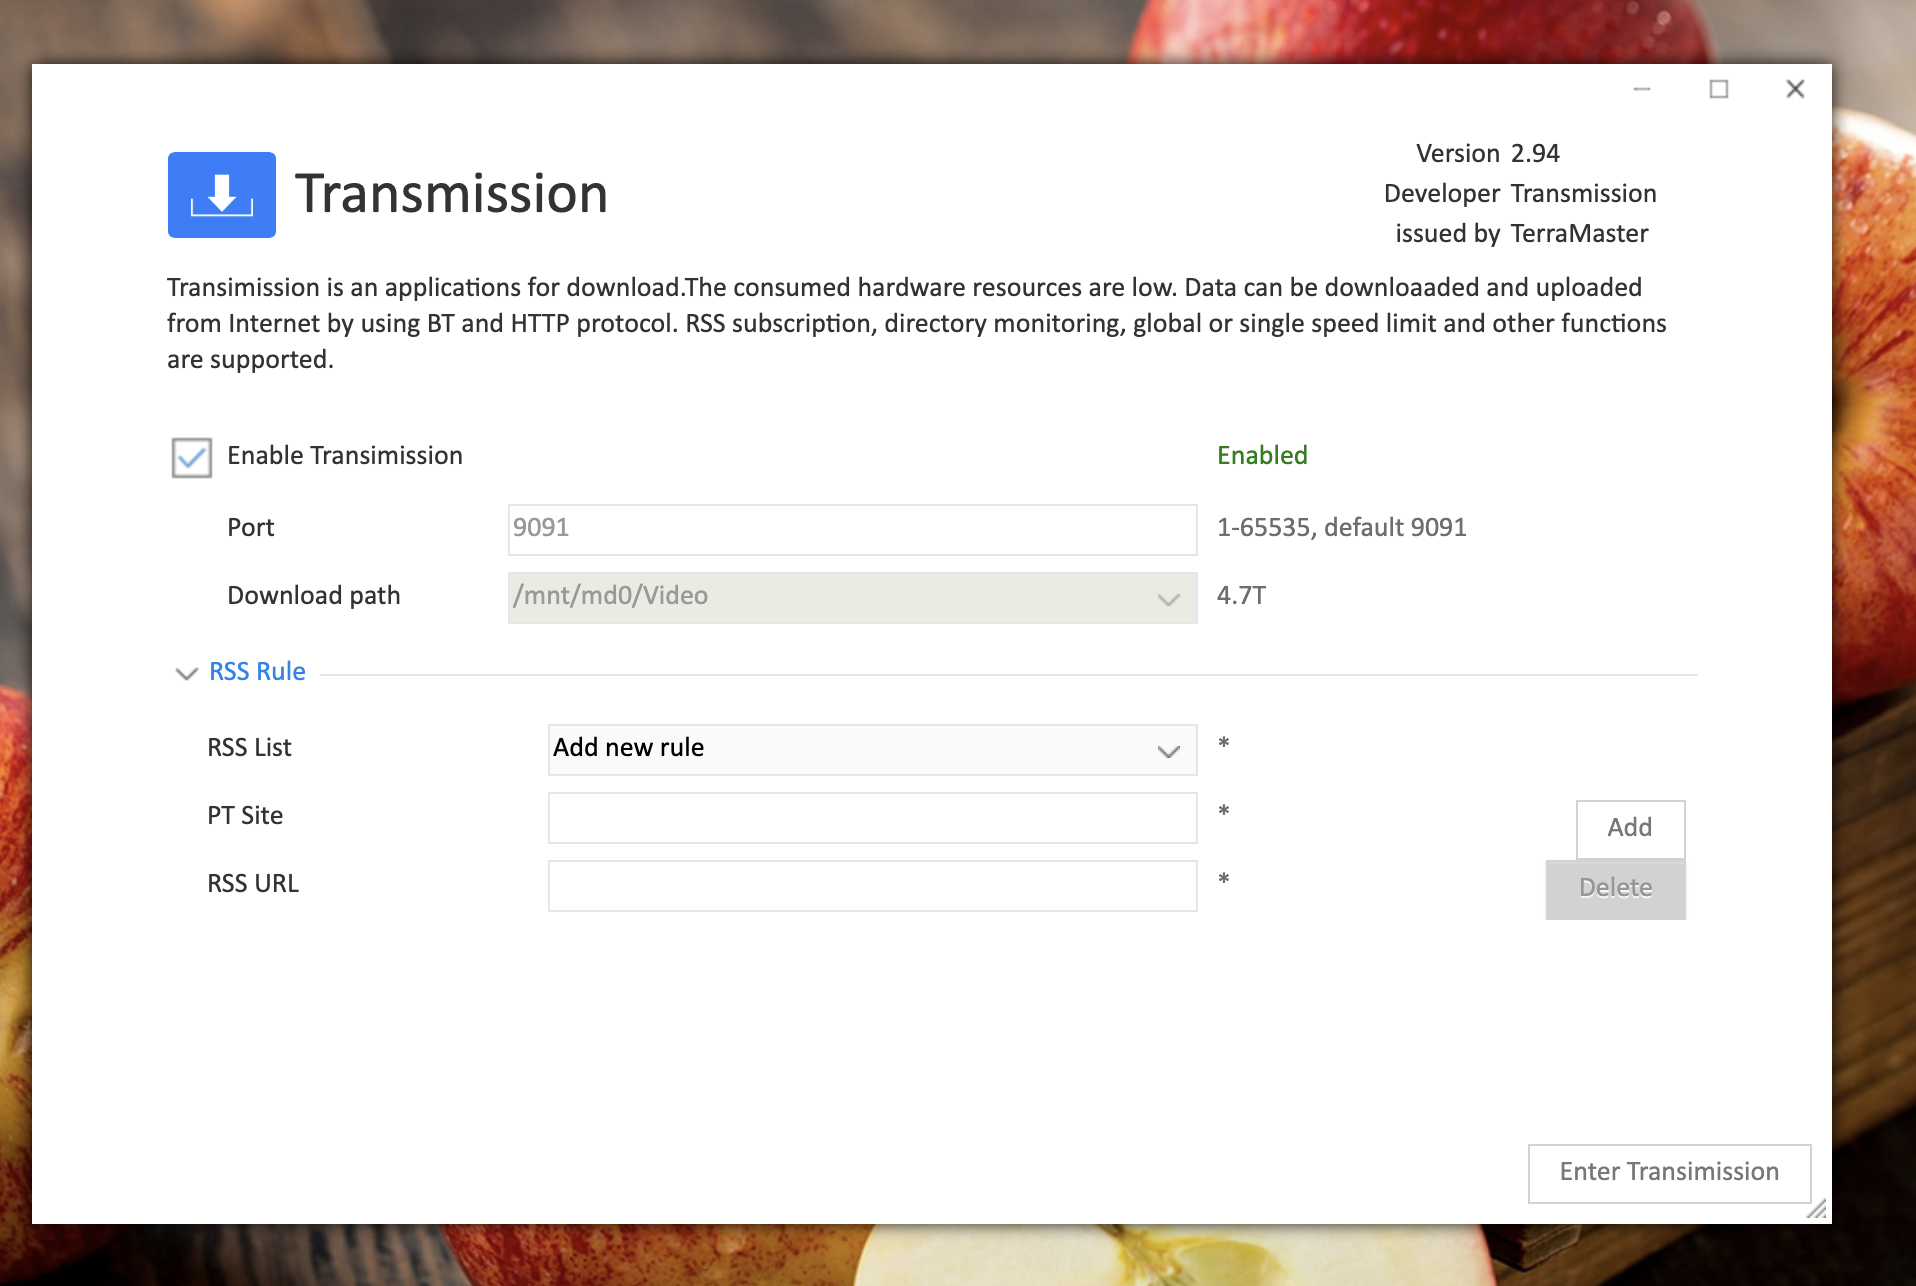The height and width of the screenshot is (1286, 1916).
Task: Click the PT Site input field
Action: tap(871, 817)
